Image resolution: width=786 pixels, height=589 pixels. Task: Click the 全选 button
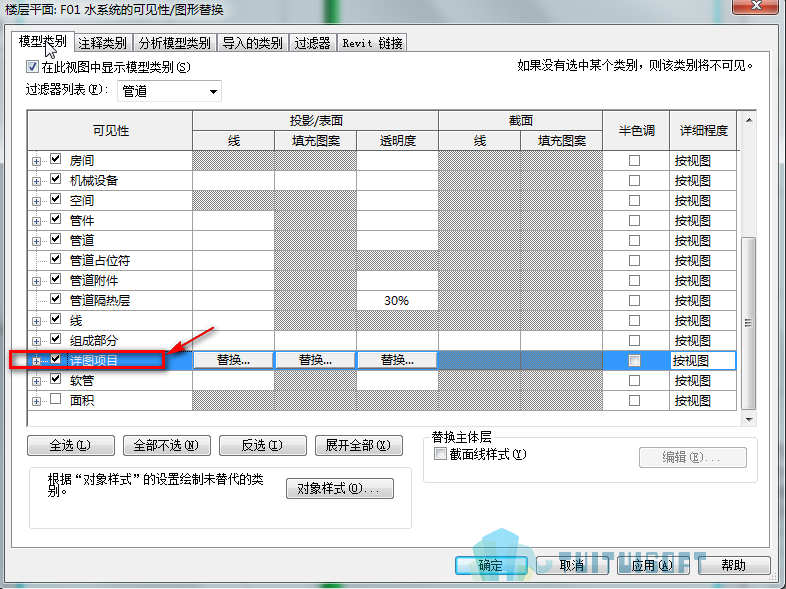click(71, 445)
